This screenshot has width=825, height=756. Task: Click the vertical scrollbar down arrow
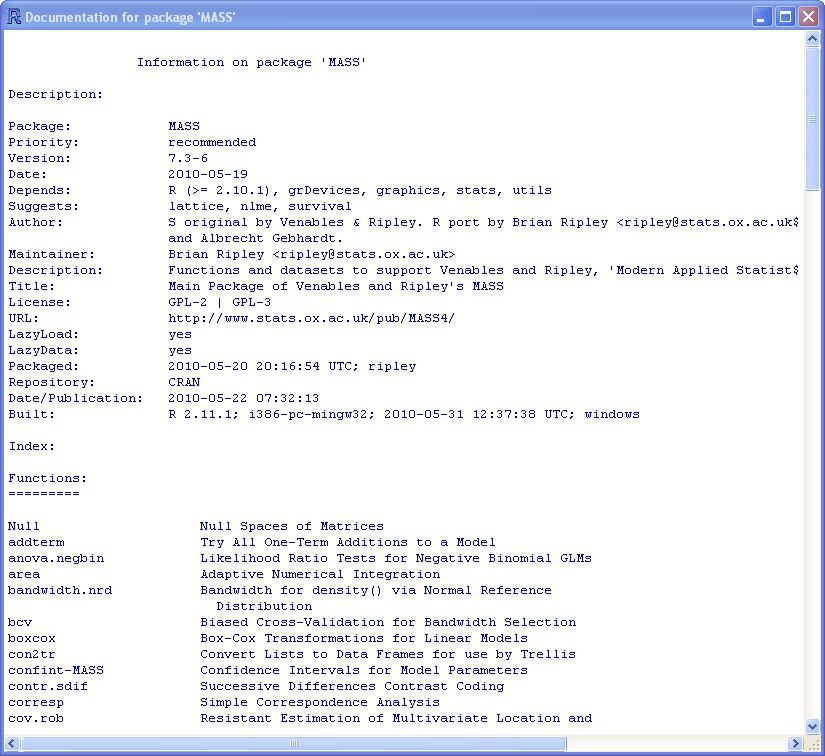[x=812, y=727]
